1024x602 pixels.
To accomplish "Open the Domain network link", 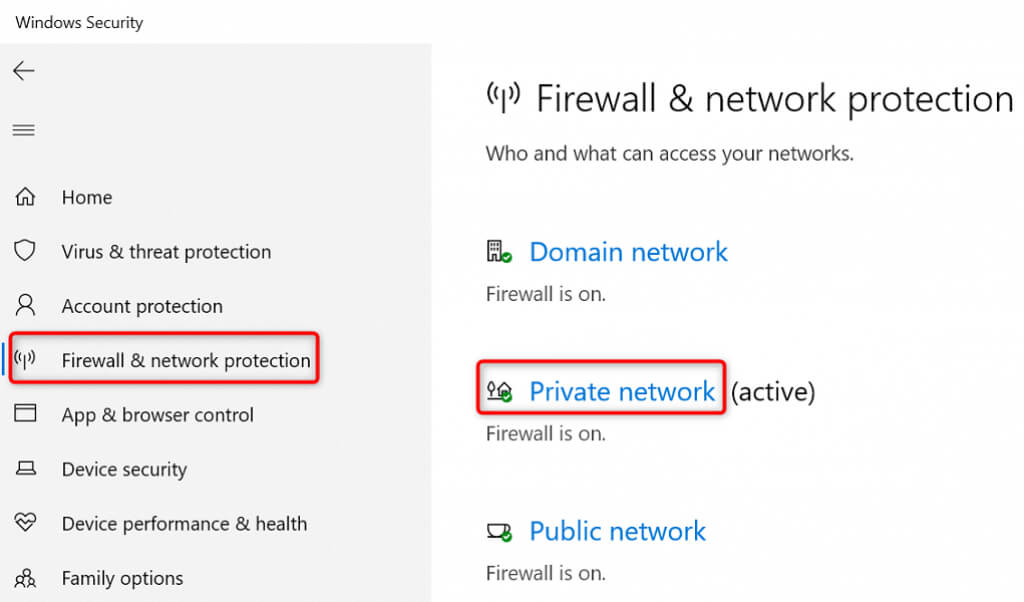I will coord(628,252).
